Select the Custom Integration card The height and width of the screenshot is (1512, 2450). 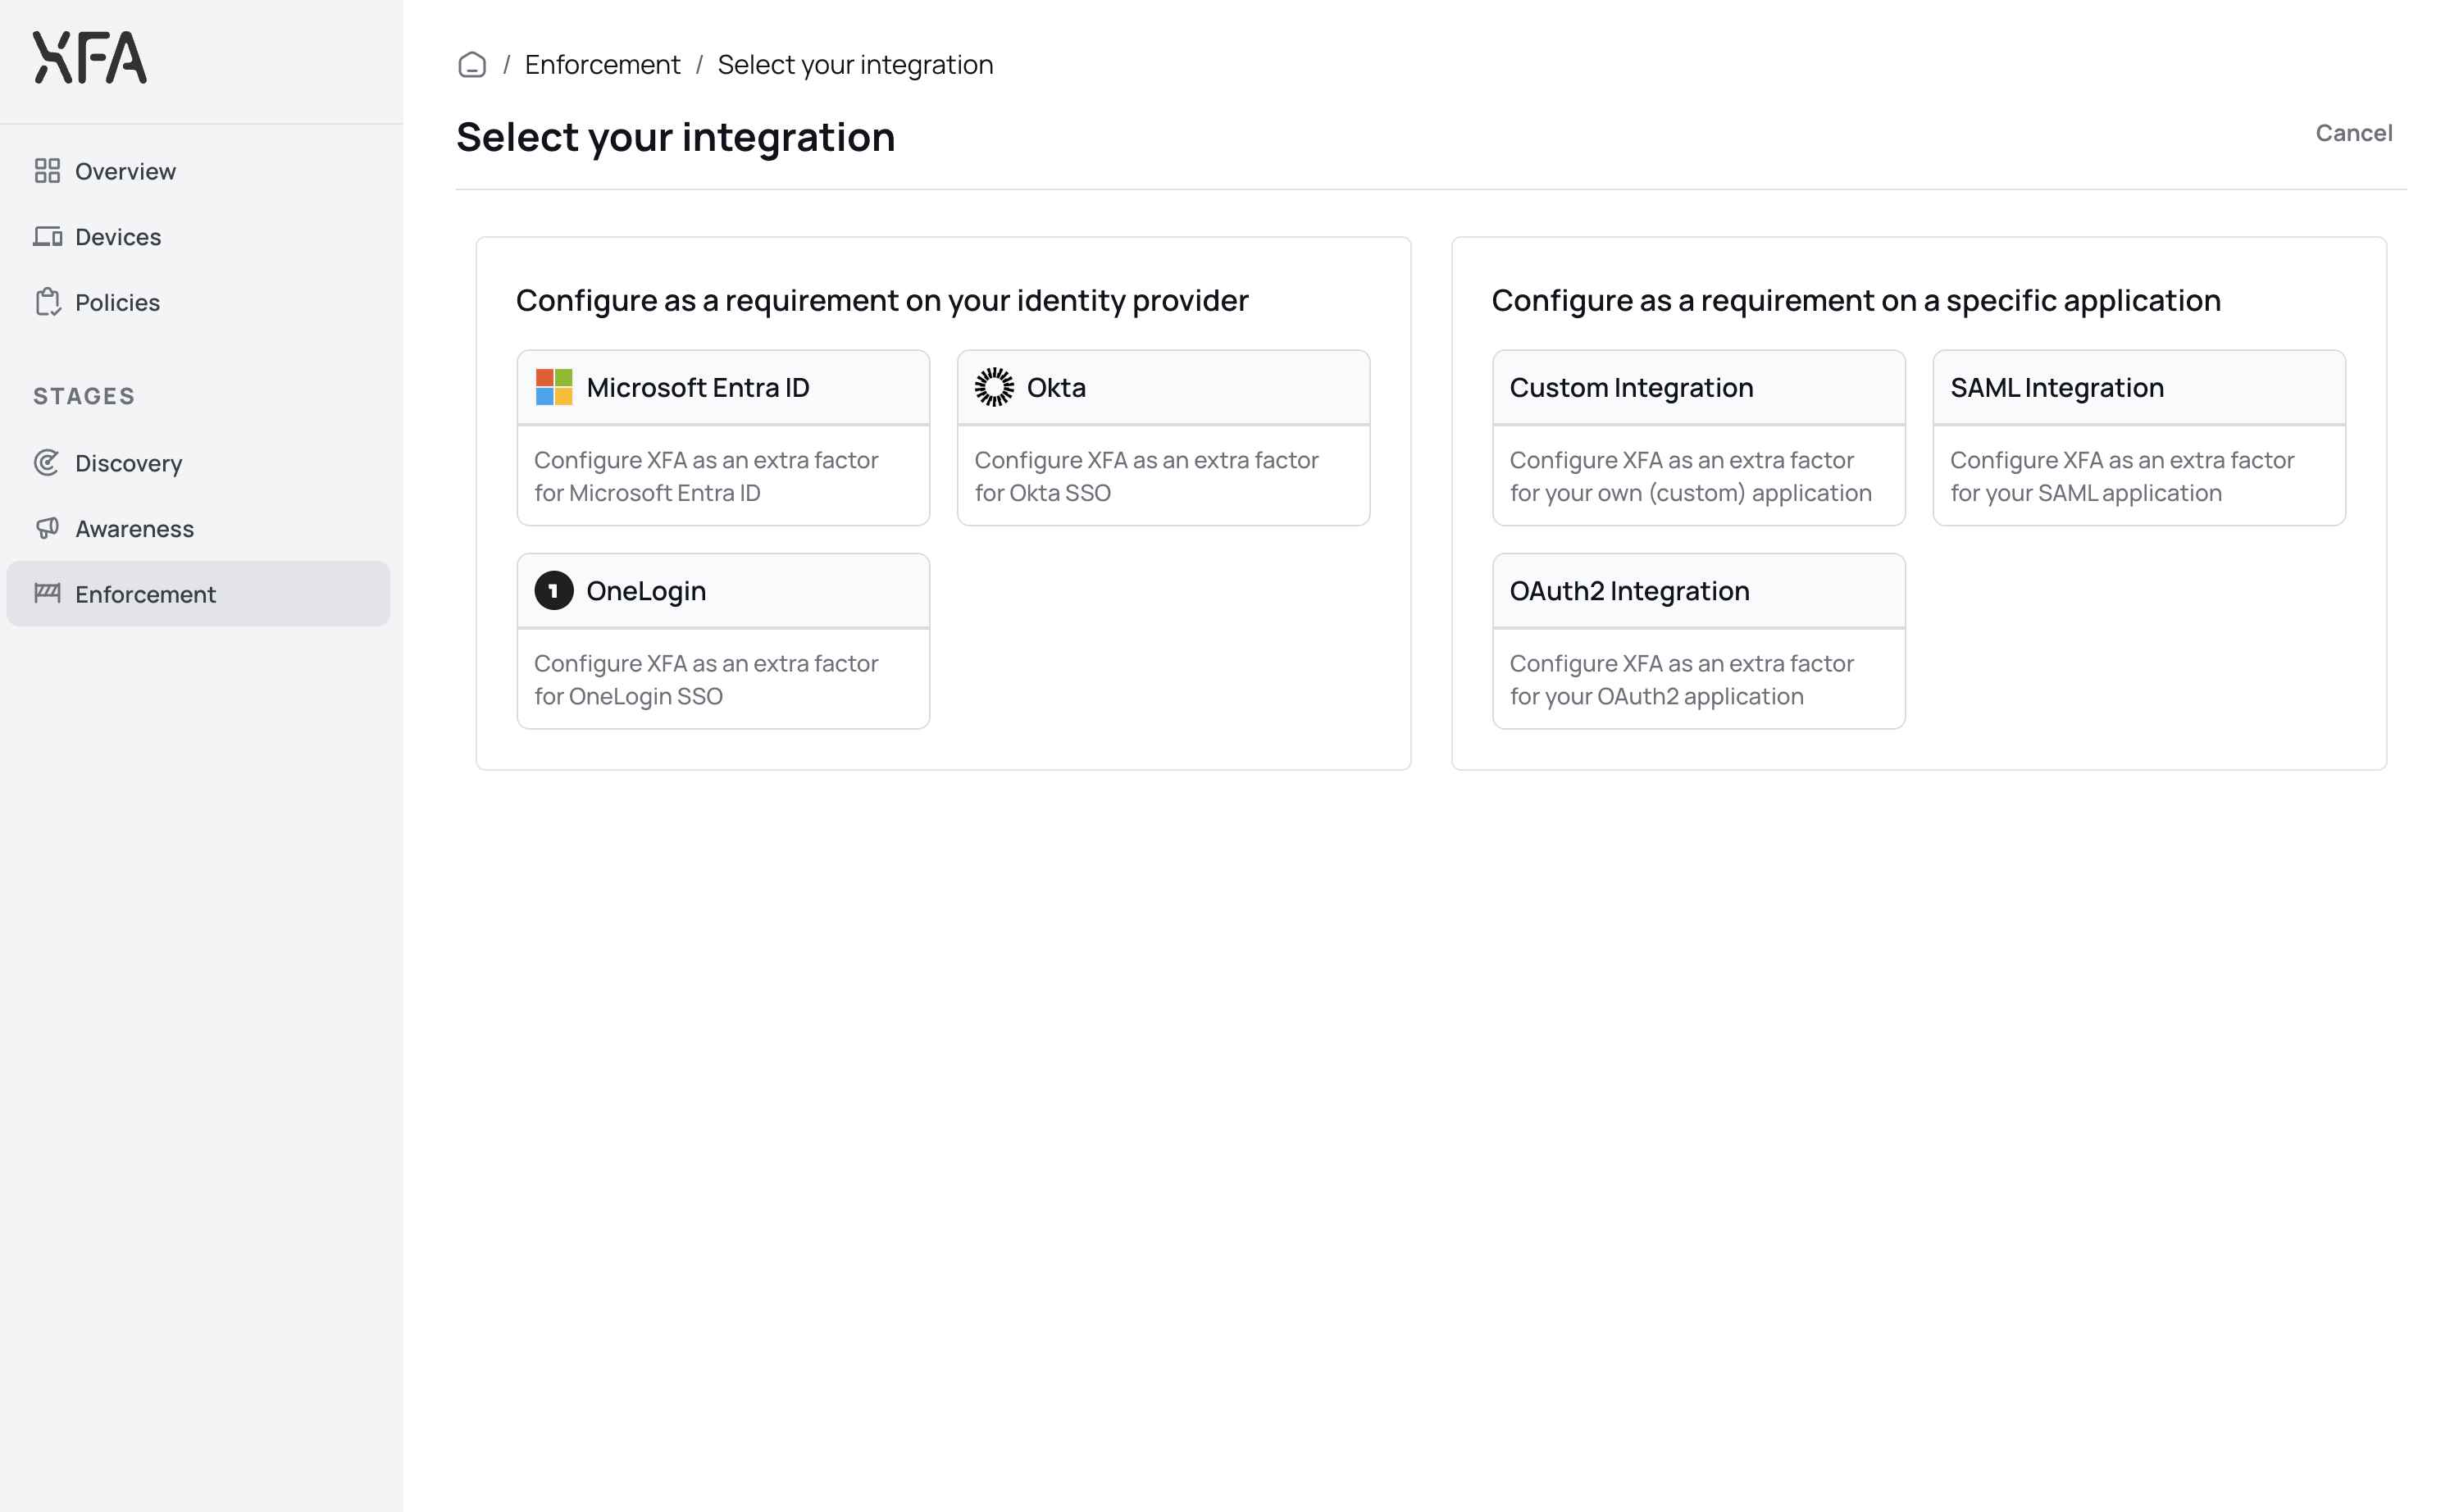coord(1699,438)
